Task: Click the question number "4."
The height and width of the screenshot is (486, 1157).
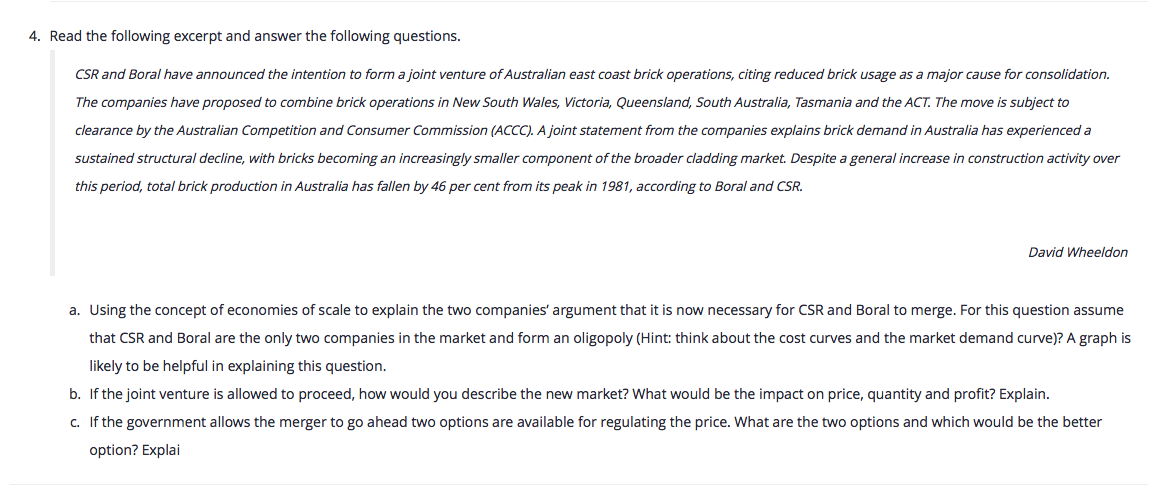Action: click(35, 37)
